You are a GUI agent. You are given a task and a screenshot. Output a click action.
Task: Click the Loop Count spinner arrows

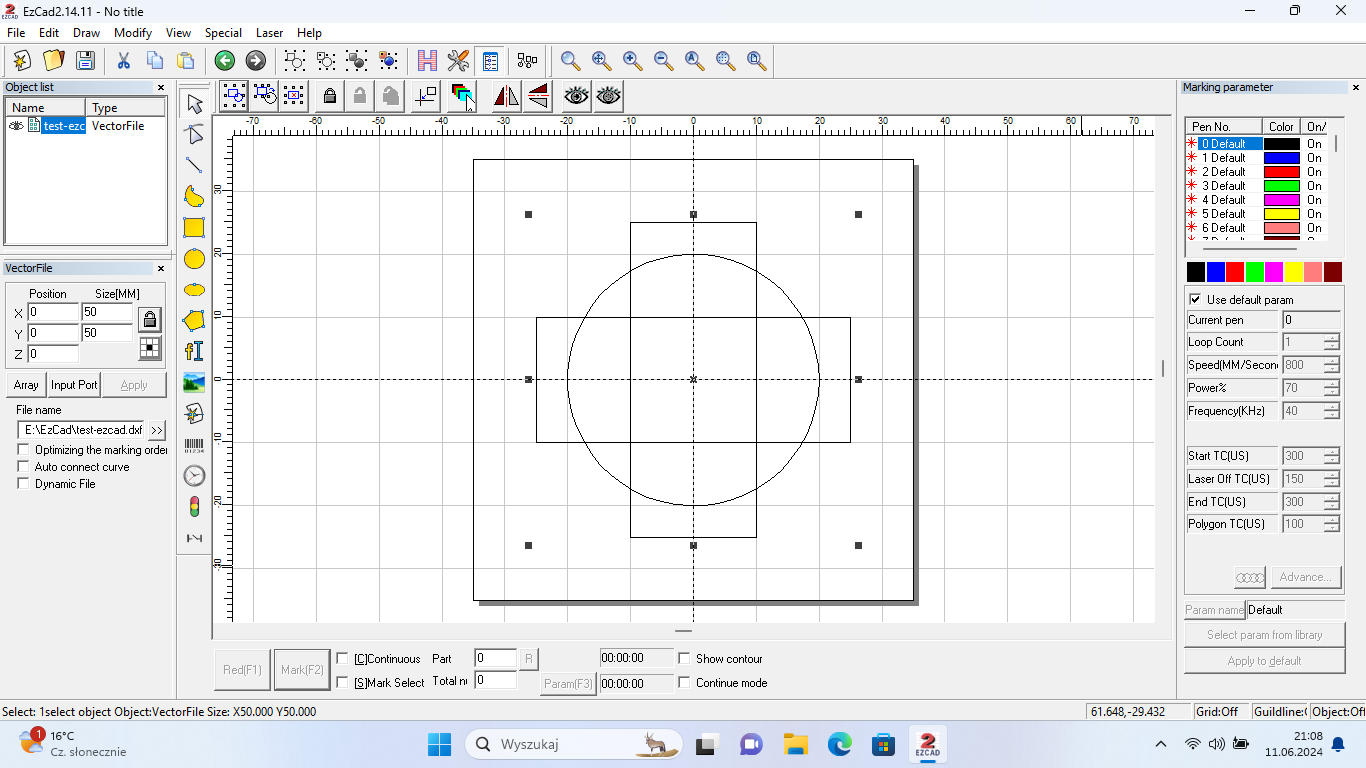[x=1331, y=342]
